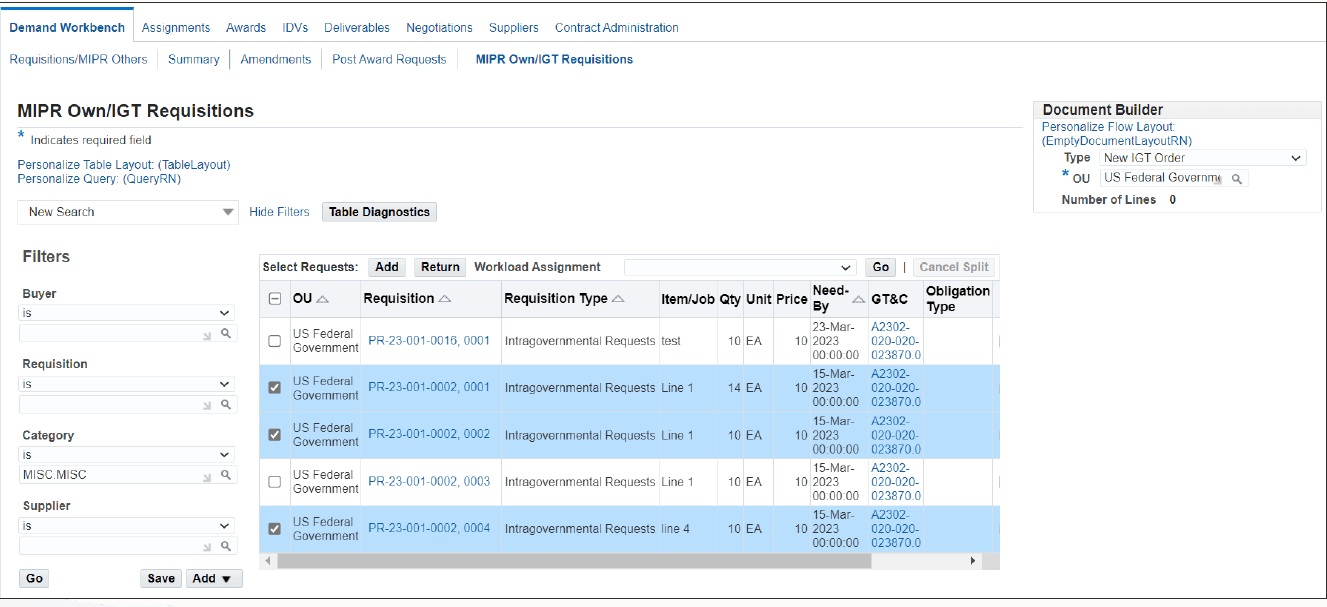Image resolution: width=1327 pixels, height=607 pixels.
Task: Open the Post Award Requests subtab
Action: [389, 60]
